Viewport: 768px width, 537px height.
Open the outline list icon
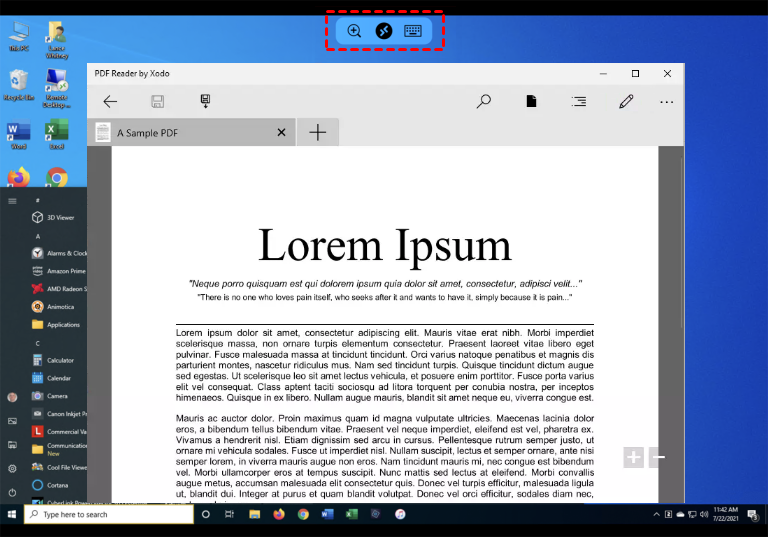(579, 101)
